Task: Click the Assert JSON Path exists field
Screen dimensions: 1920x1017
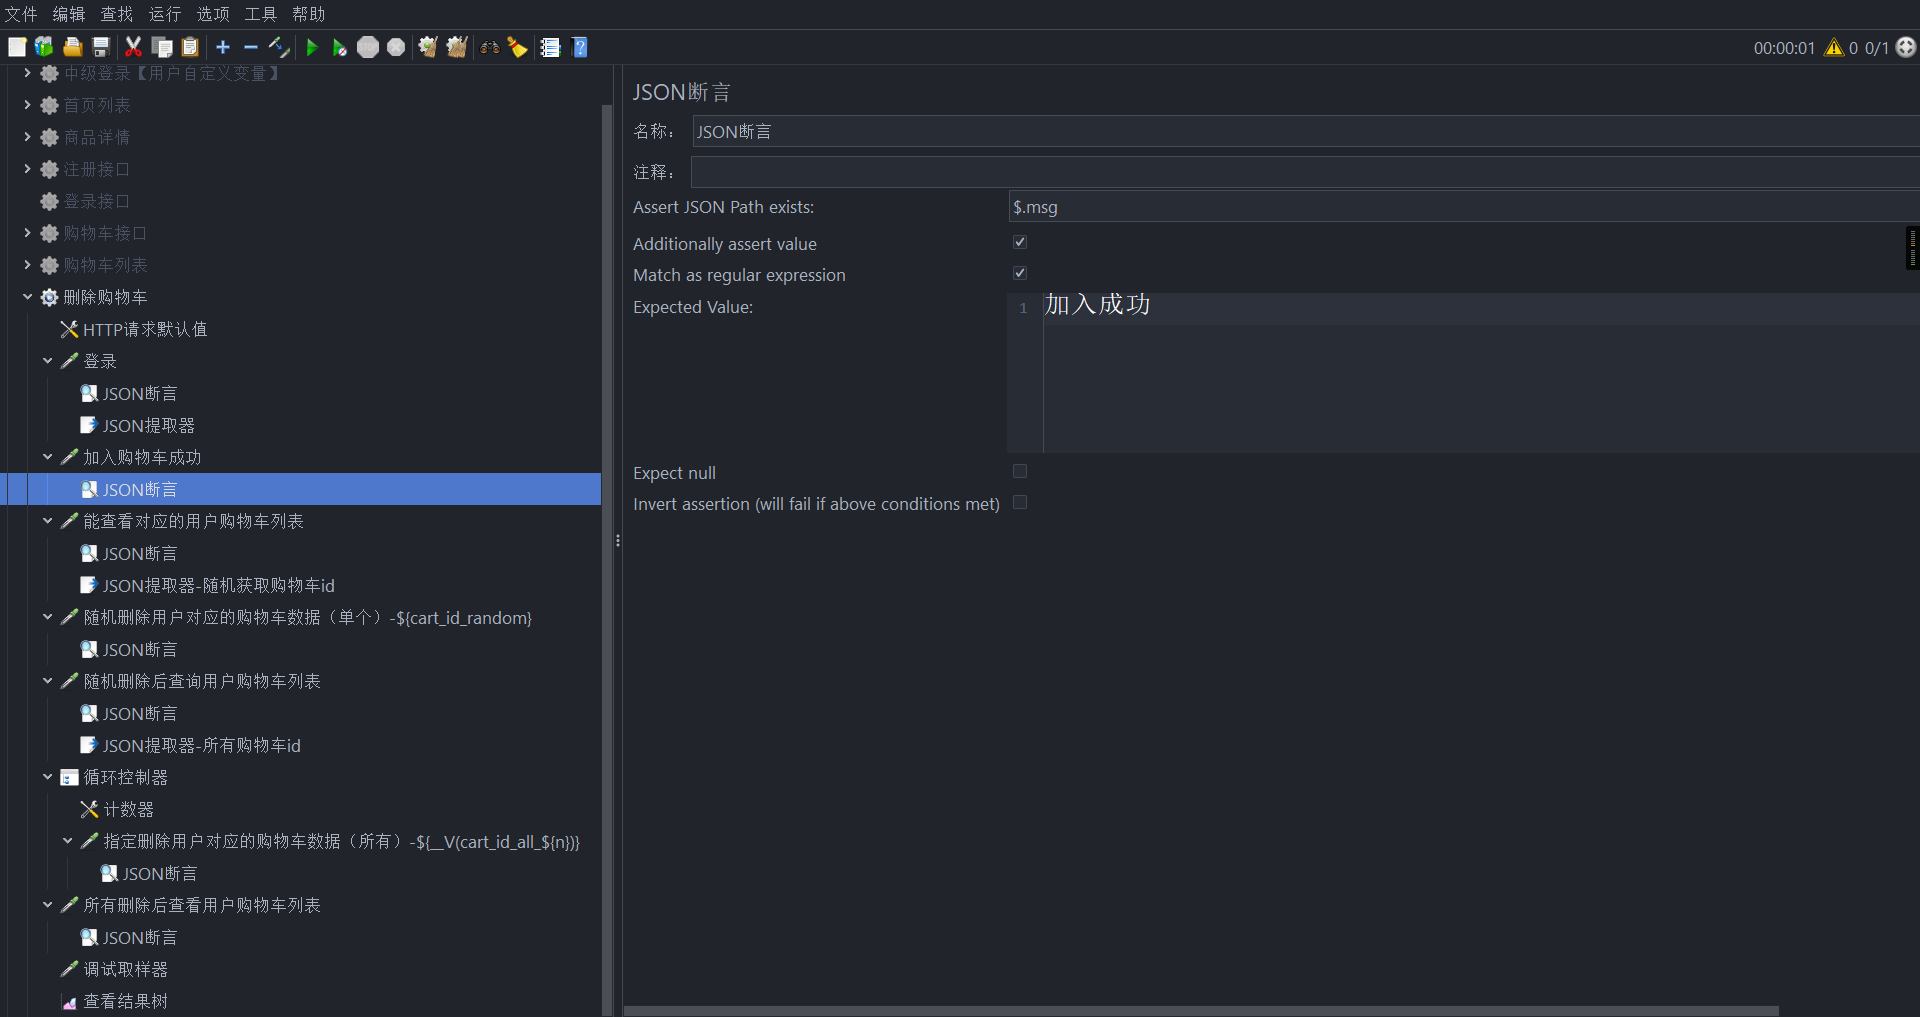Action: [x=1463, y=207]
